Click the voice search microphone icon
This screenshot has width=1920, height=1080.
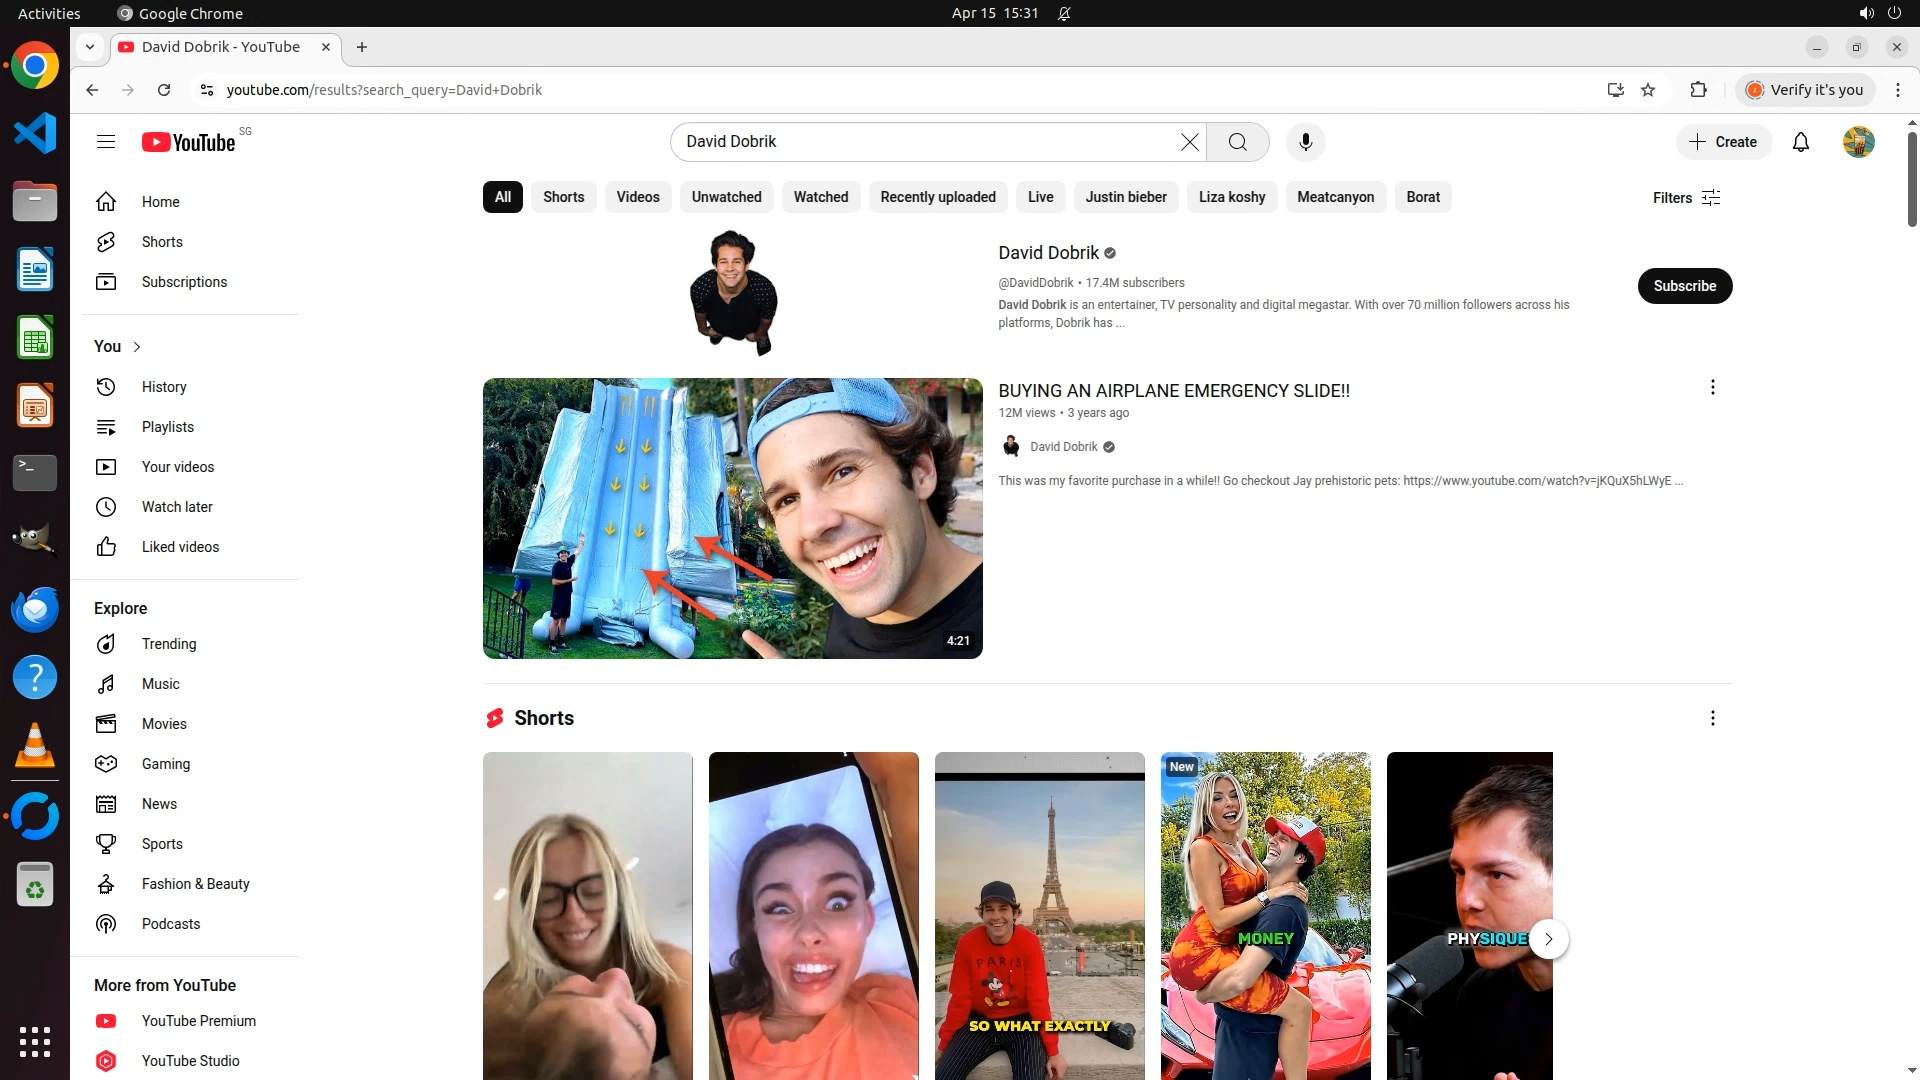click(x=1305, y=142)
